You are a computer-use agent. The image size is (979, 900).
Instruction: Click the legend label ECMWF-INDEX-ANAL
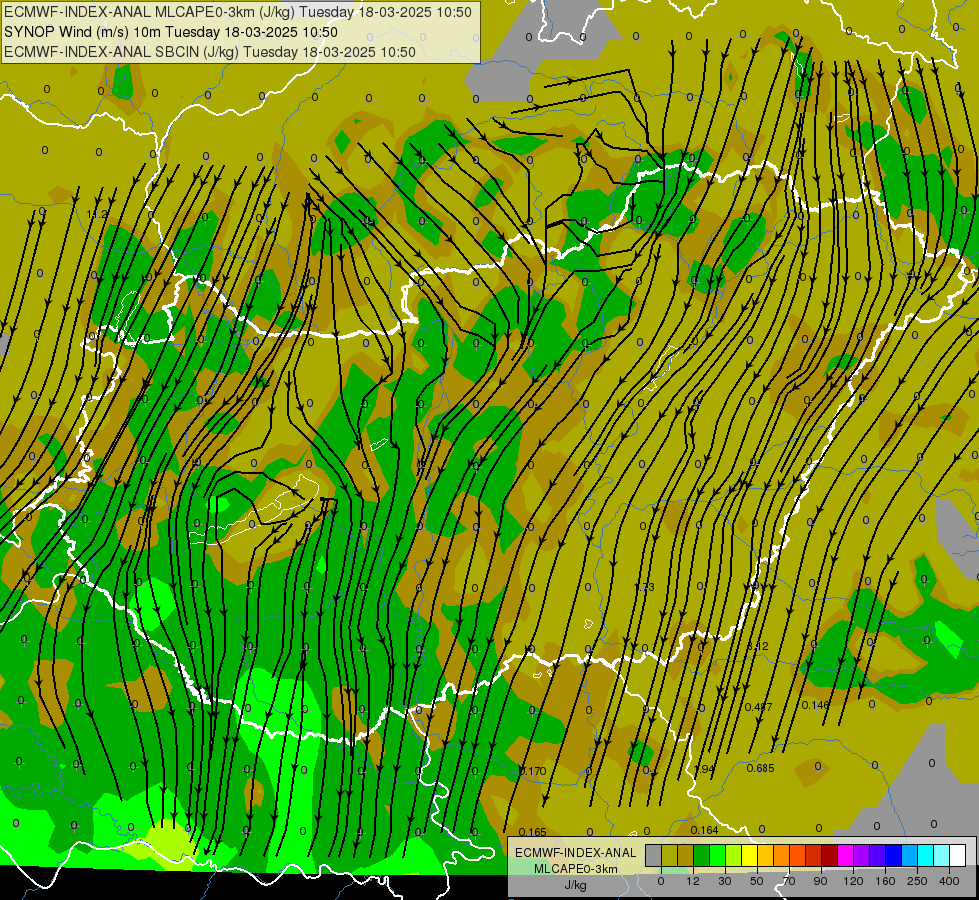(575, 853)
